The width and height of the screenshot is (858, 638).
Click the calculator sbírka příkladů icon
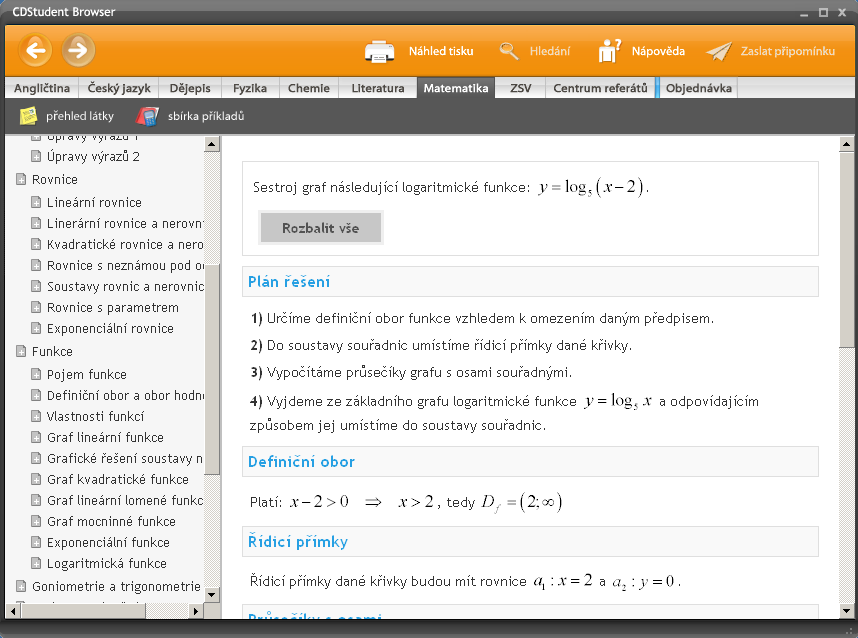pyautogui.click(x=147, y=116)
